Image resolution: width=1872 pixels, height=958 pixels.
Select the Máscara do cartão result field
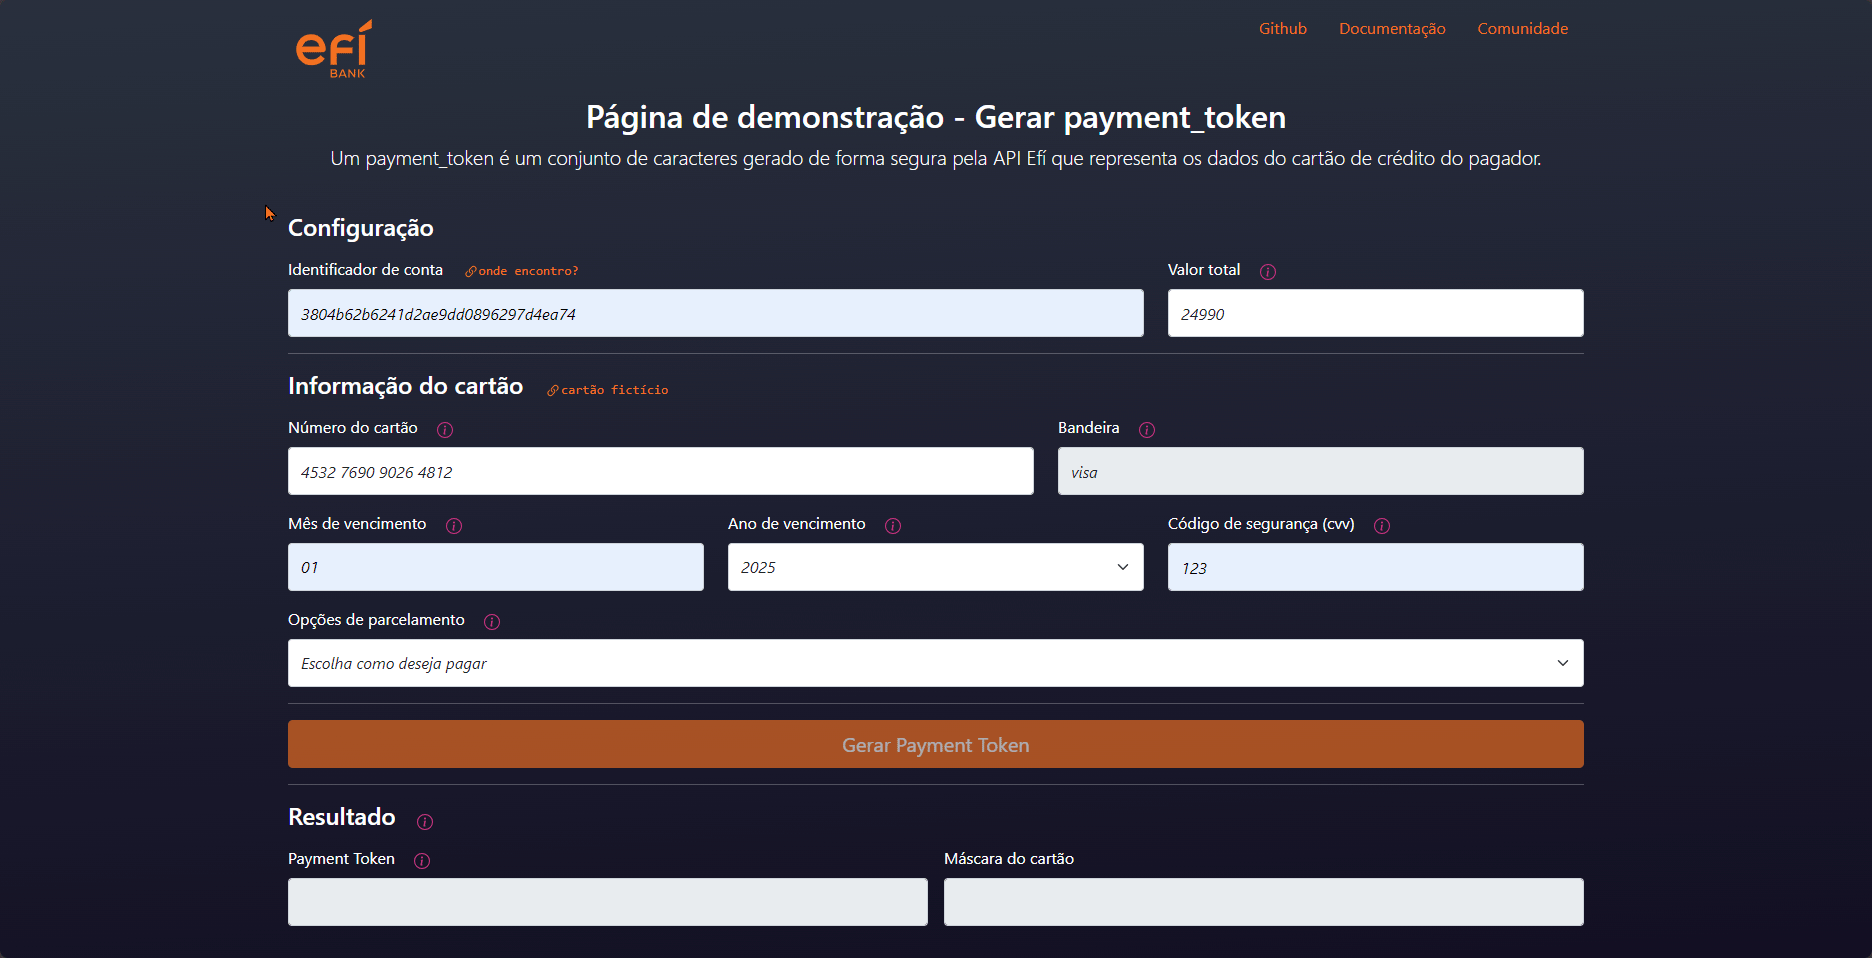pos(1264,902)
